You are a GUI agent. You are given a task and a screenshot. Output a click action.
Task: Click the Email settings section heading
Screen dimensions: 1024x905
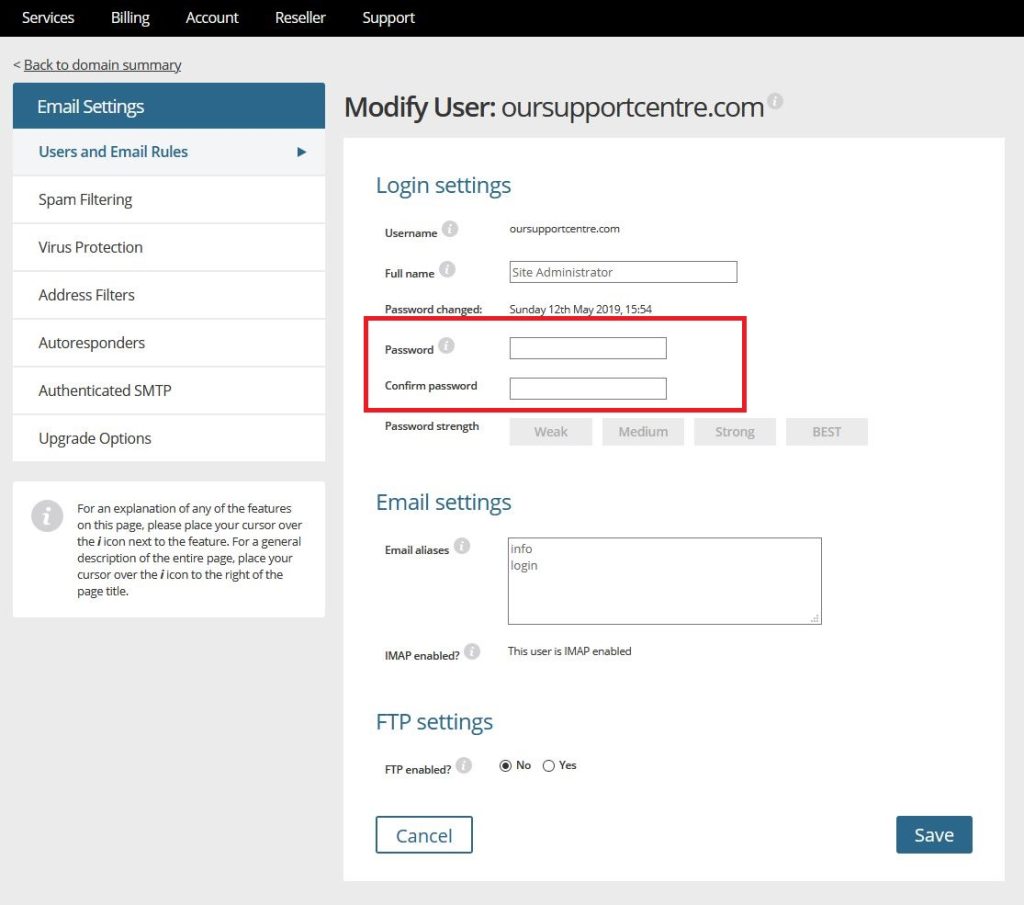(x=443, y=503)
